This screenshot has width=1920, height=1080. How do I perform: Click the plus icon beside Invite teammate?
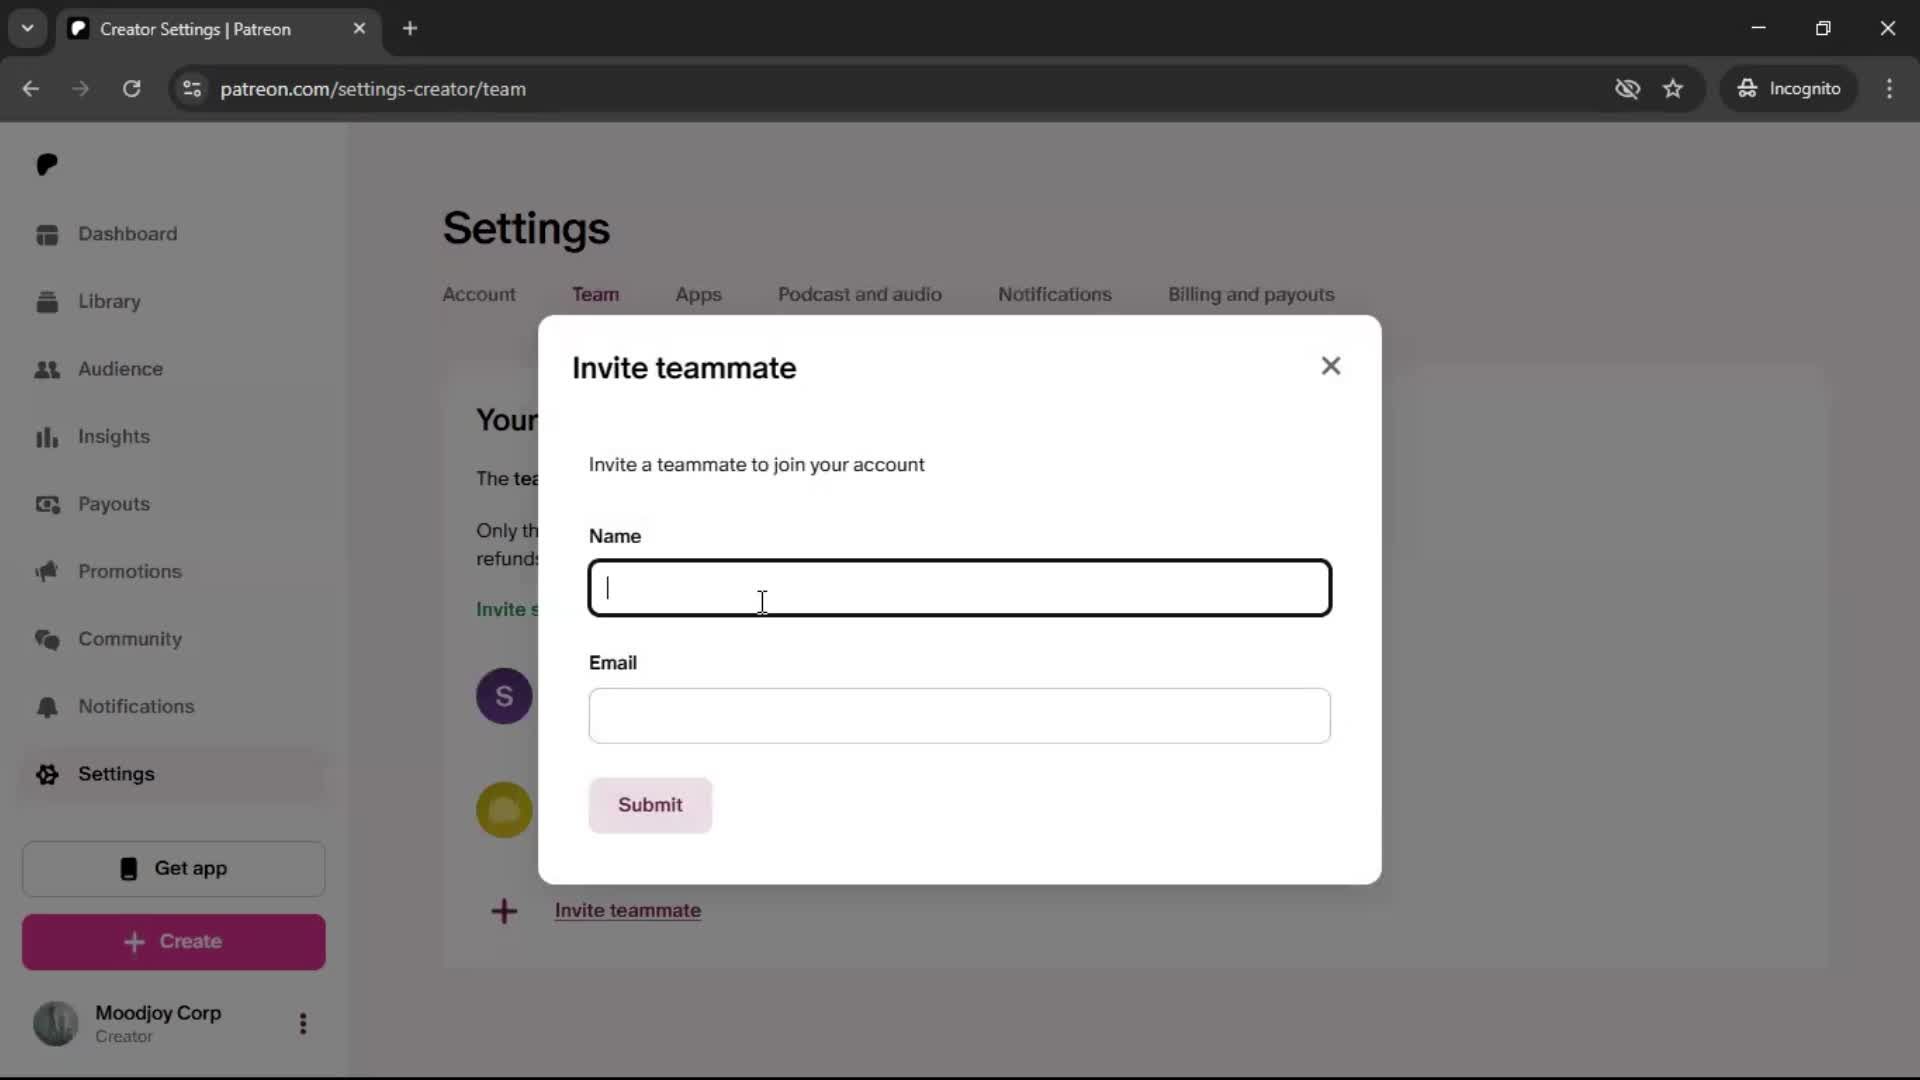pos(504,910)
